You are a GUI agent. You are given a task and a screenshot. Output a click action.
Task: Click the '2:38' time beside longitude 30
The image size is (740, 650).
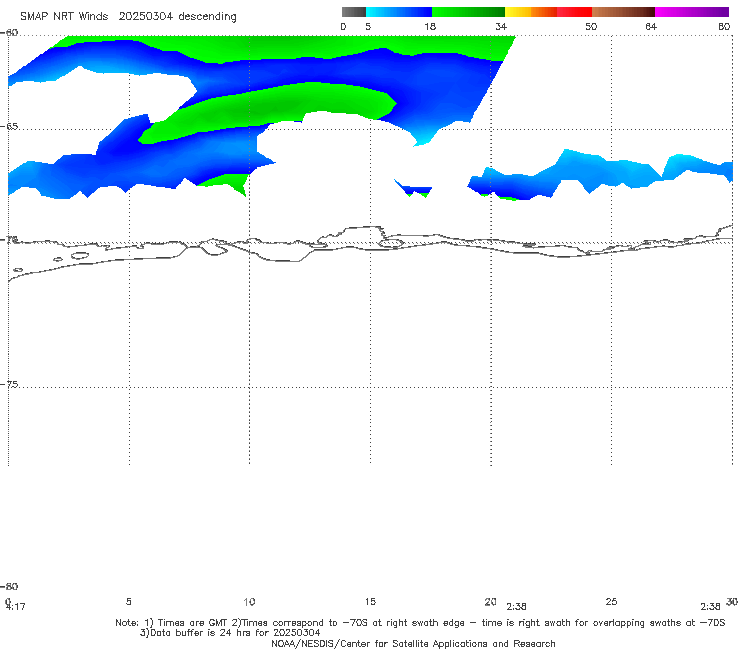710,607
